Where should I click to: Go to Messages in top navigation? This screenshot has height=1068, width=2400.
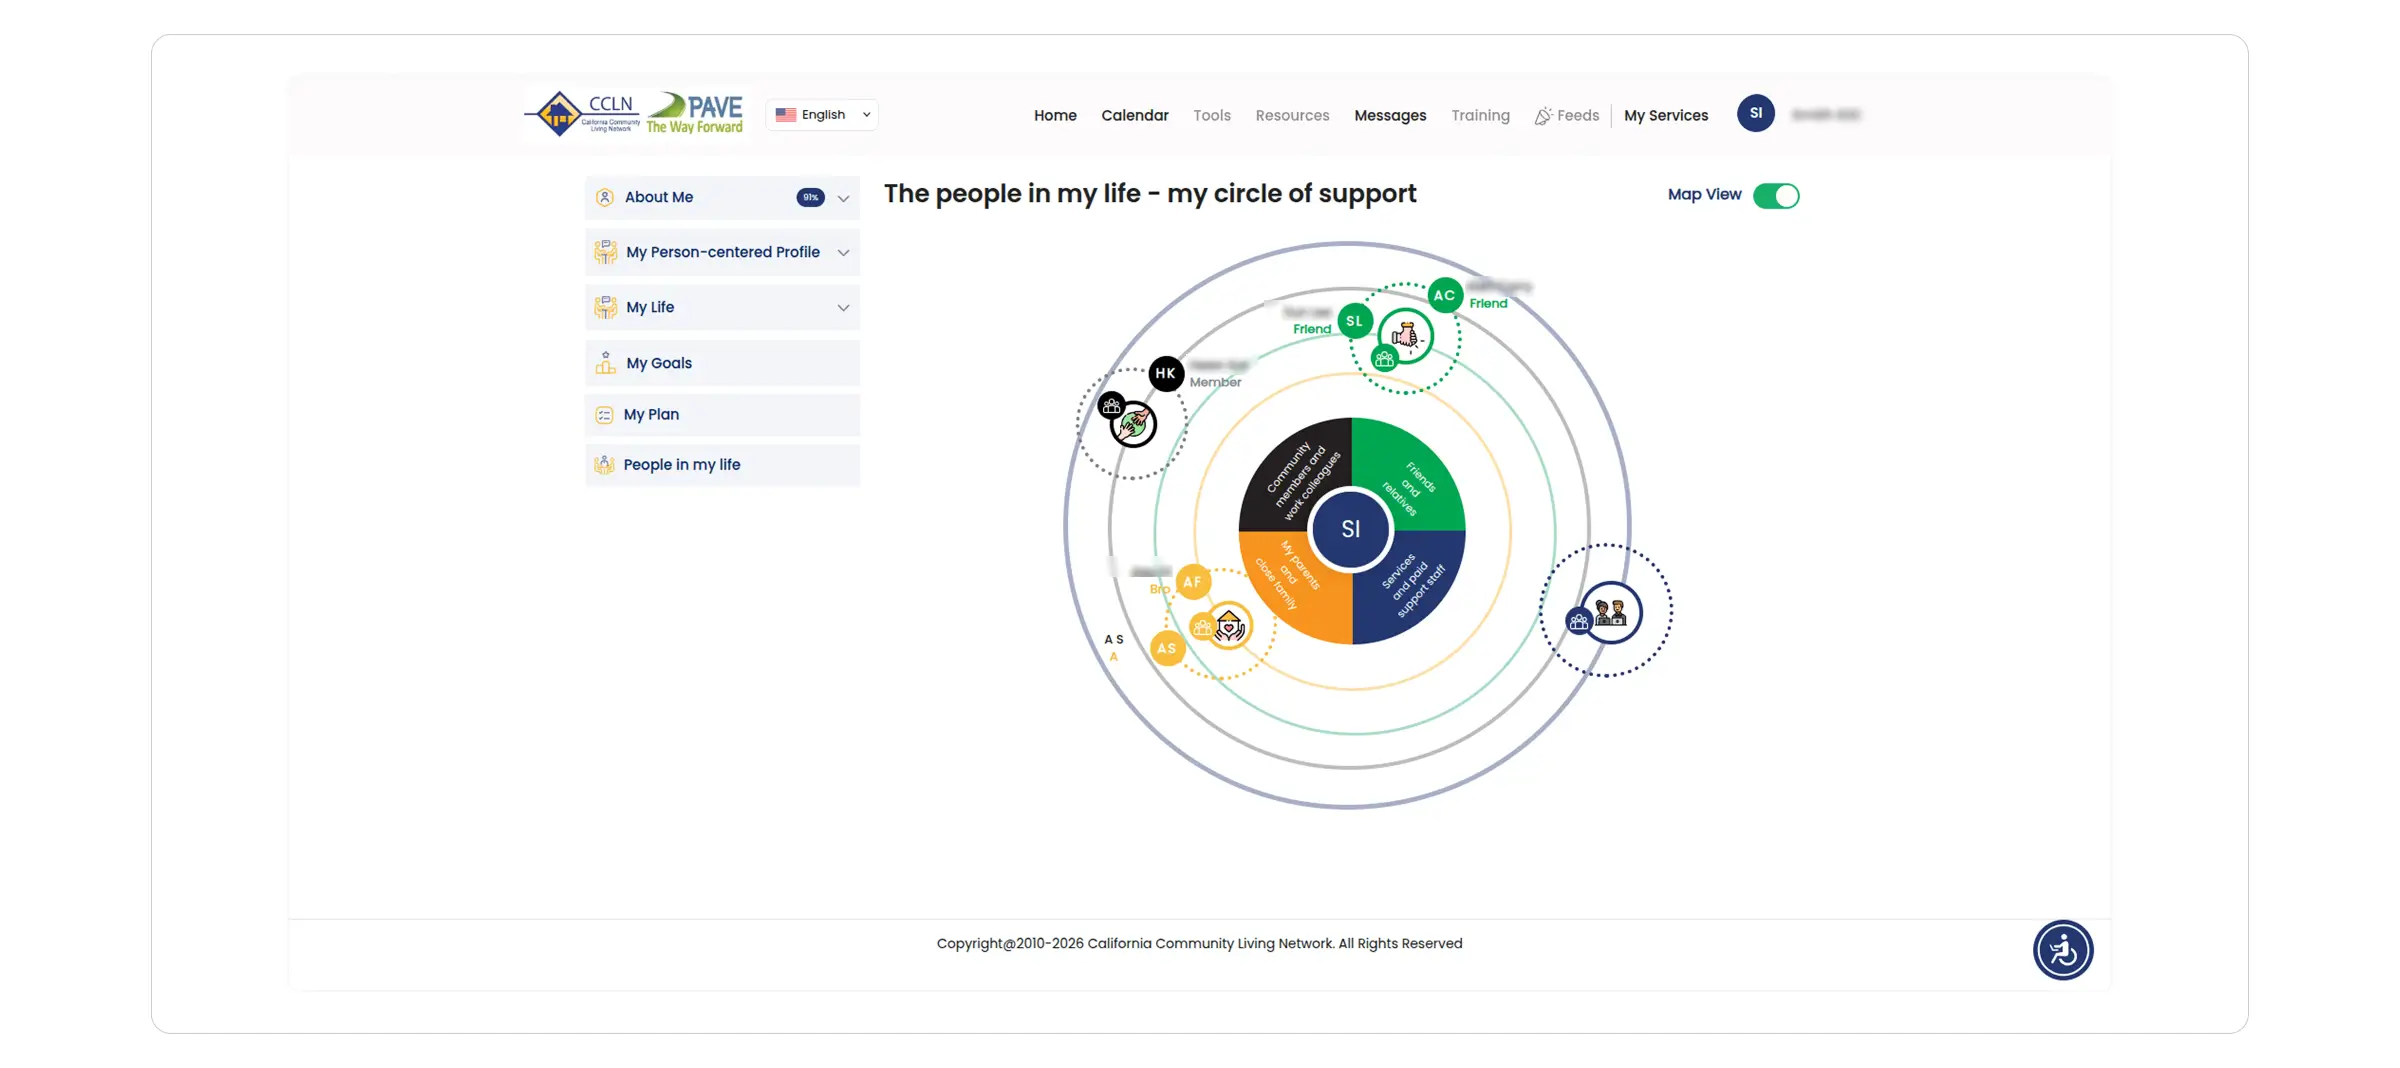(1390, 115)
